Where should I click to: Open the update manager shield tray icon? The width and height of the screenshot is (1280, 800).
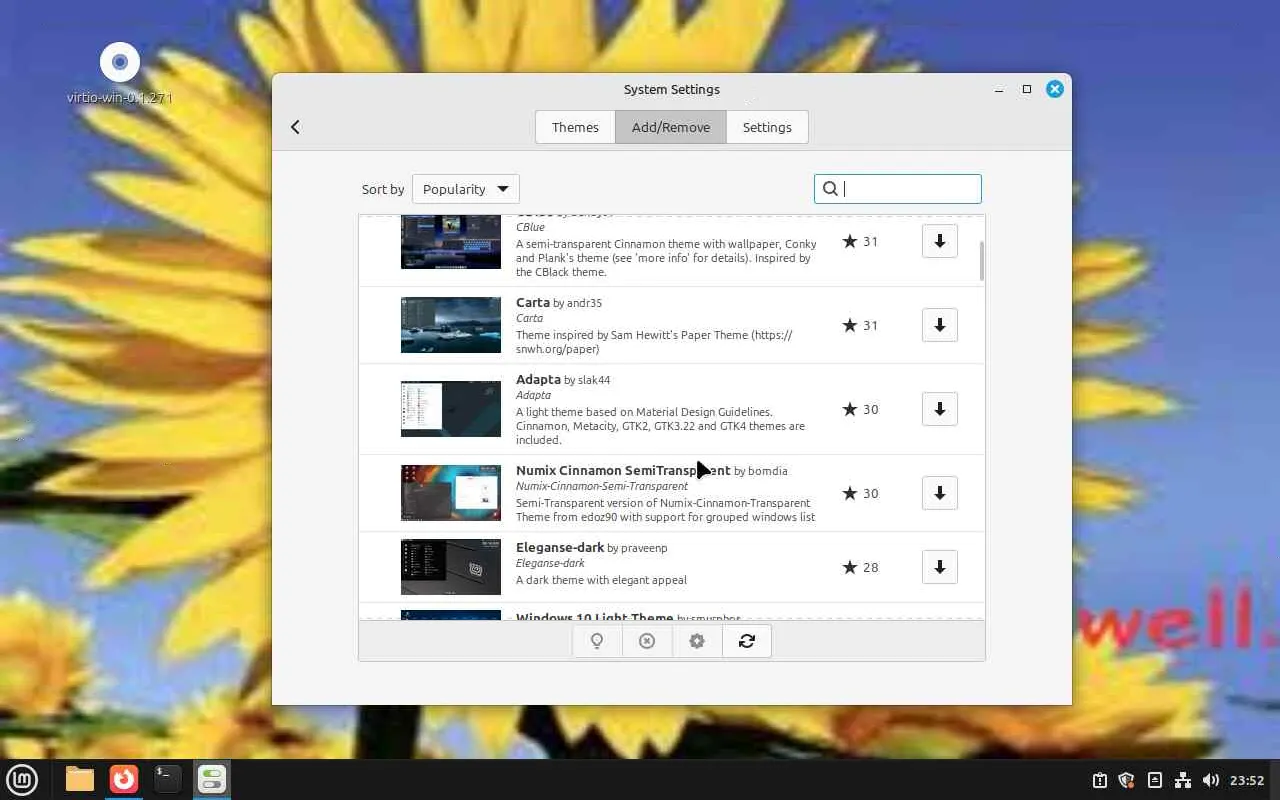pos(1126,780)
